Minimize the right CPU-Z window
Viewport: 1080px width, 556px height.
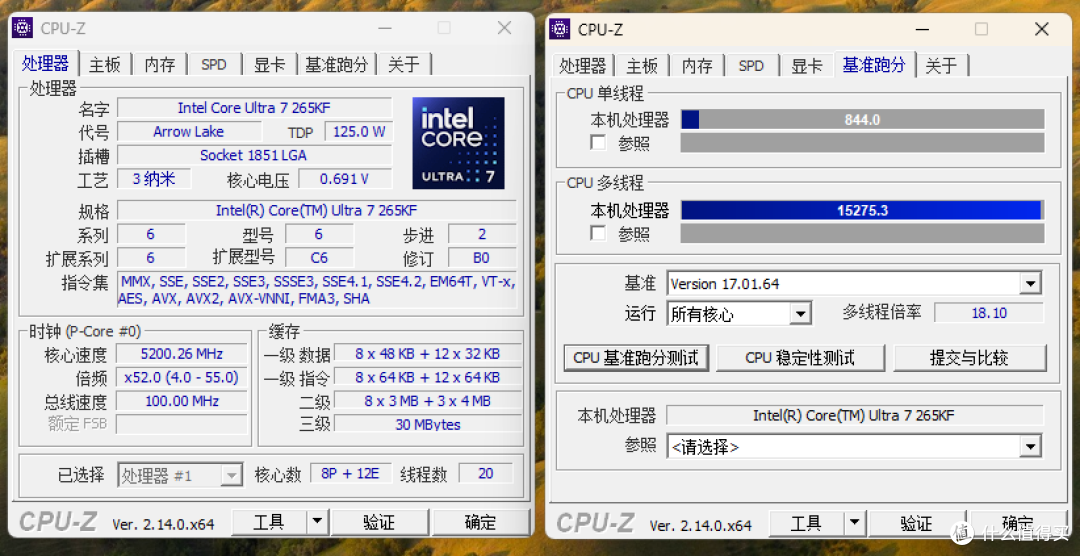click(922, 29)
